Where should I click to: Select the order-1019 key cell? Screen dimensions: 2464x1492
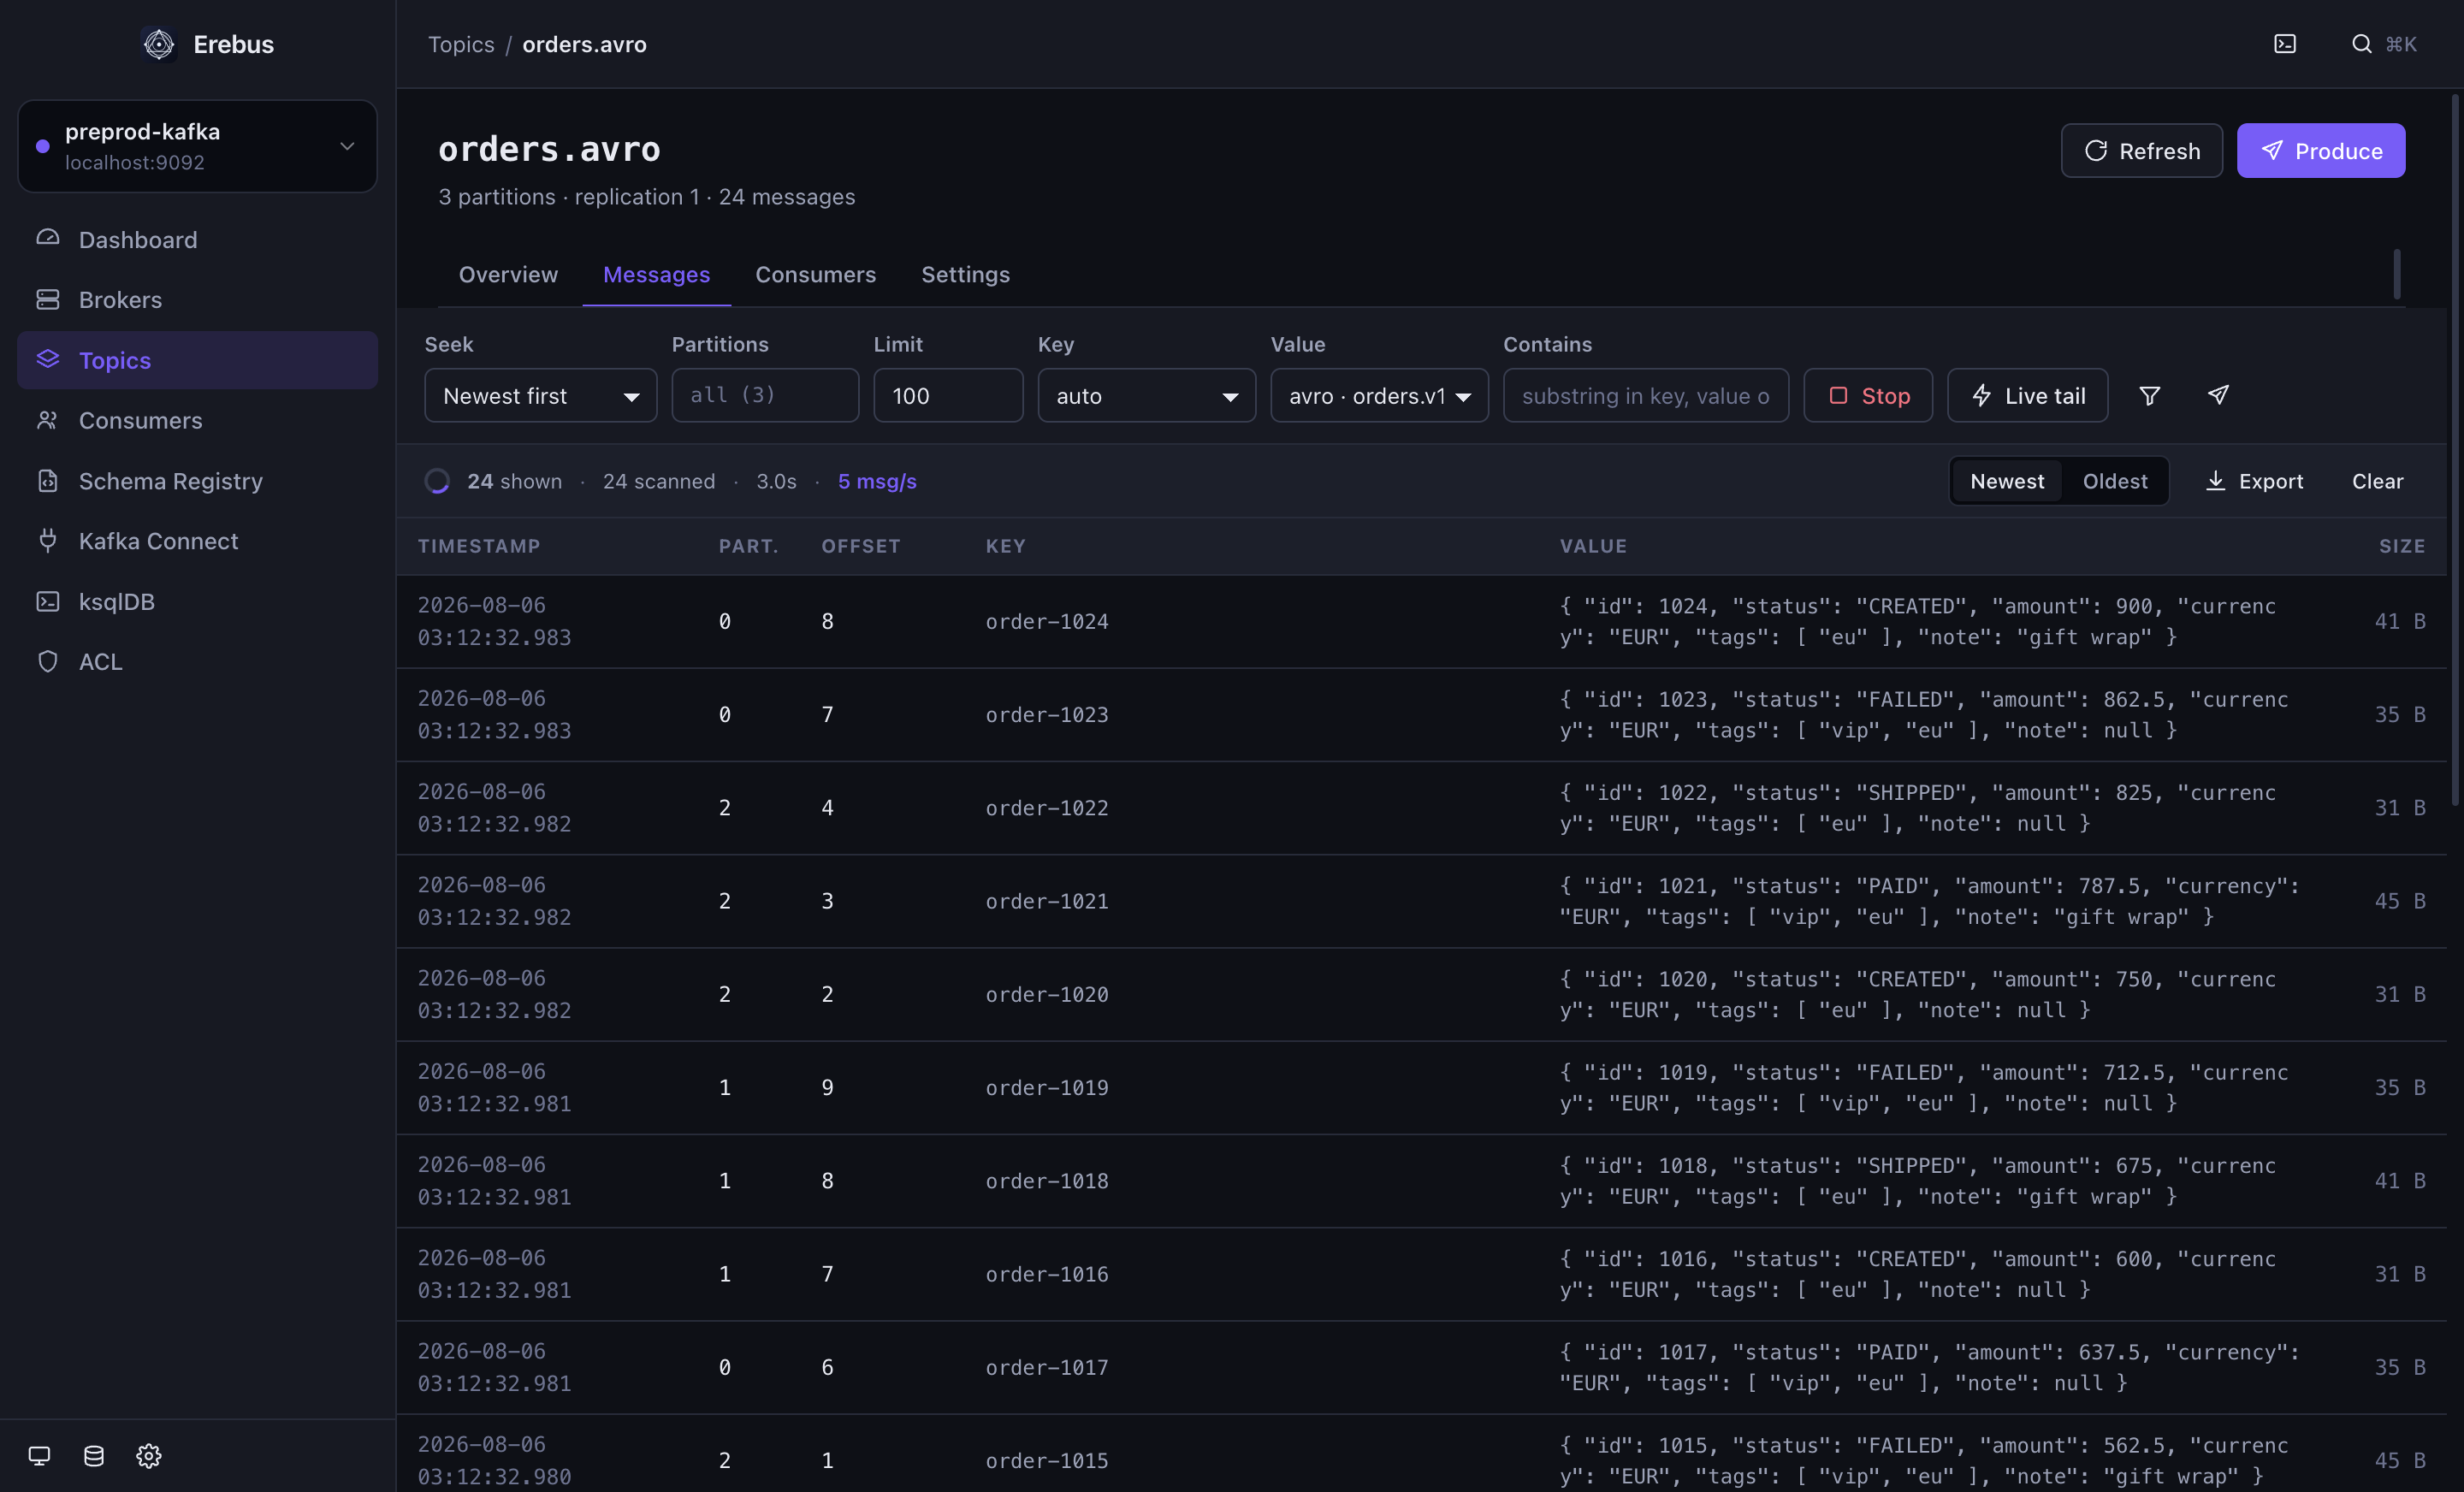coord(1047,1088)
